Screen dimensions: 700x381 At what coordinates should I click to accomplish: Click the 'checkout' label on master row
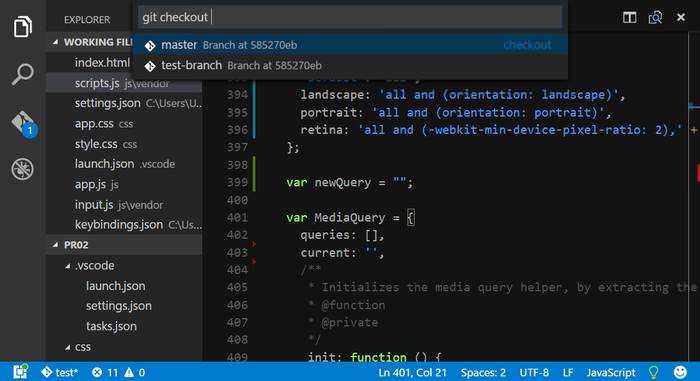tap(527, 45)
